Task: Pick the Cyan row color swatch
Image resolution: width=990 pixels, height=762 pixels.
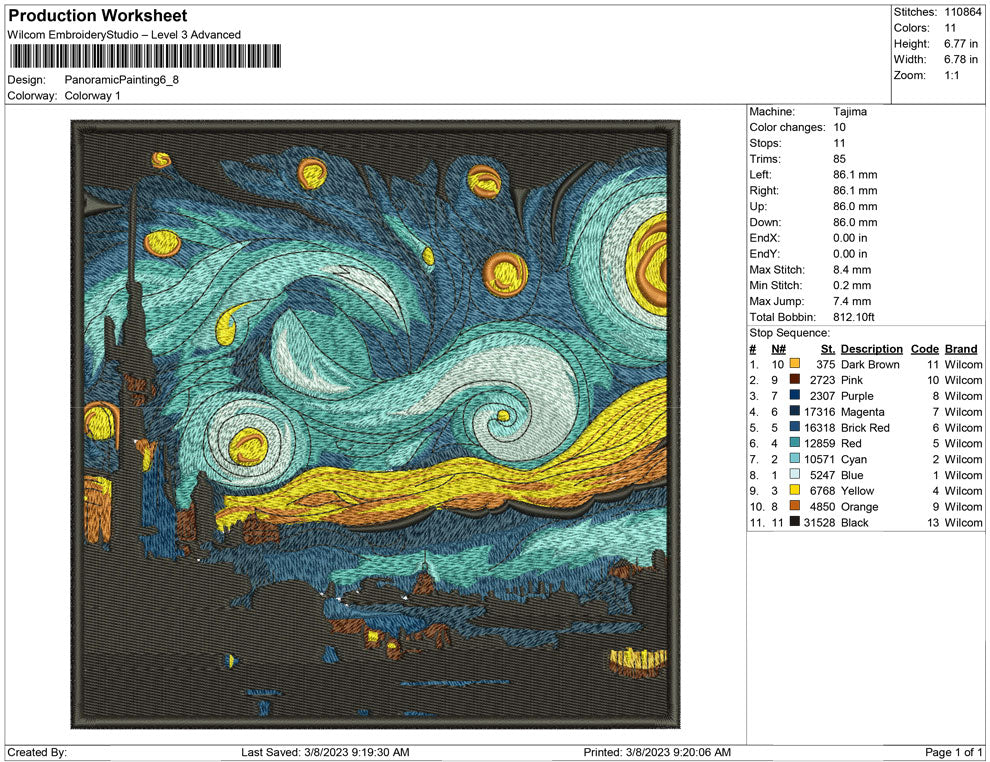Action: [x=795, y=458]
